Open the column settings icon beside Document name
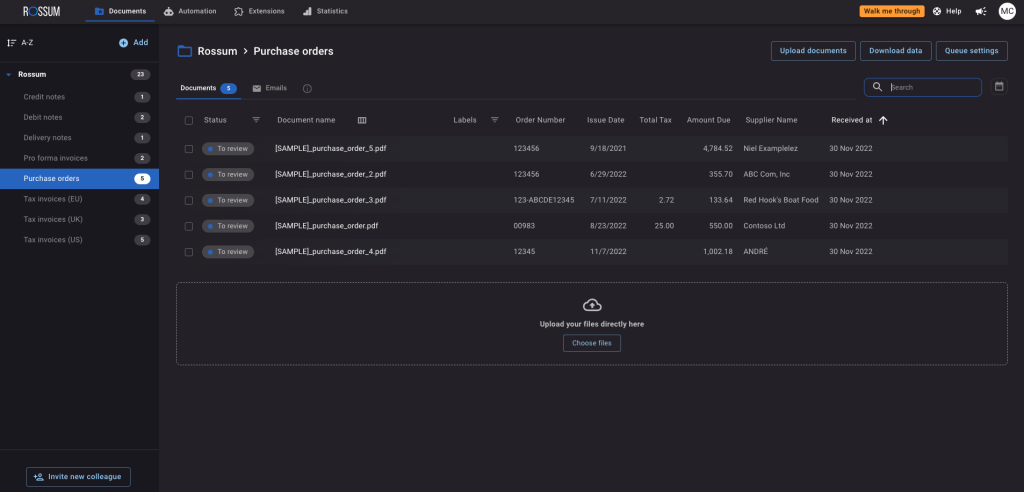 click(x=362, y=120)
